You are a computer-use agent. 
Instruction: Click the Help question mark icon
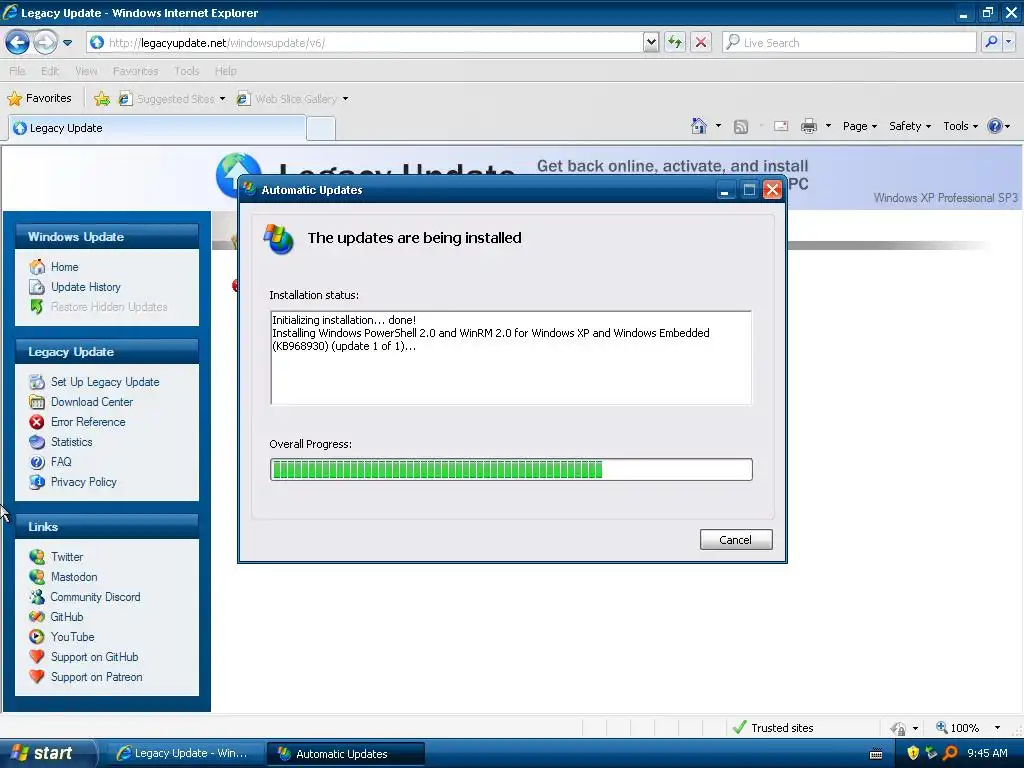tap(995, 126)
